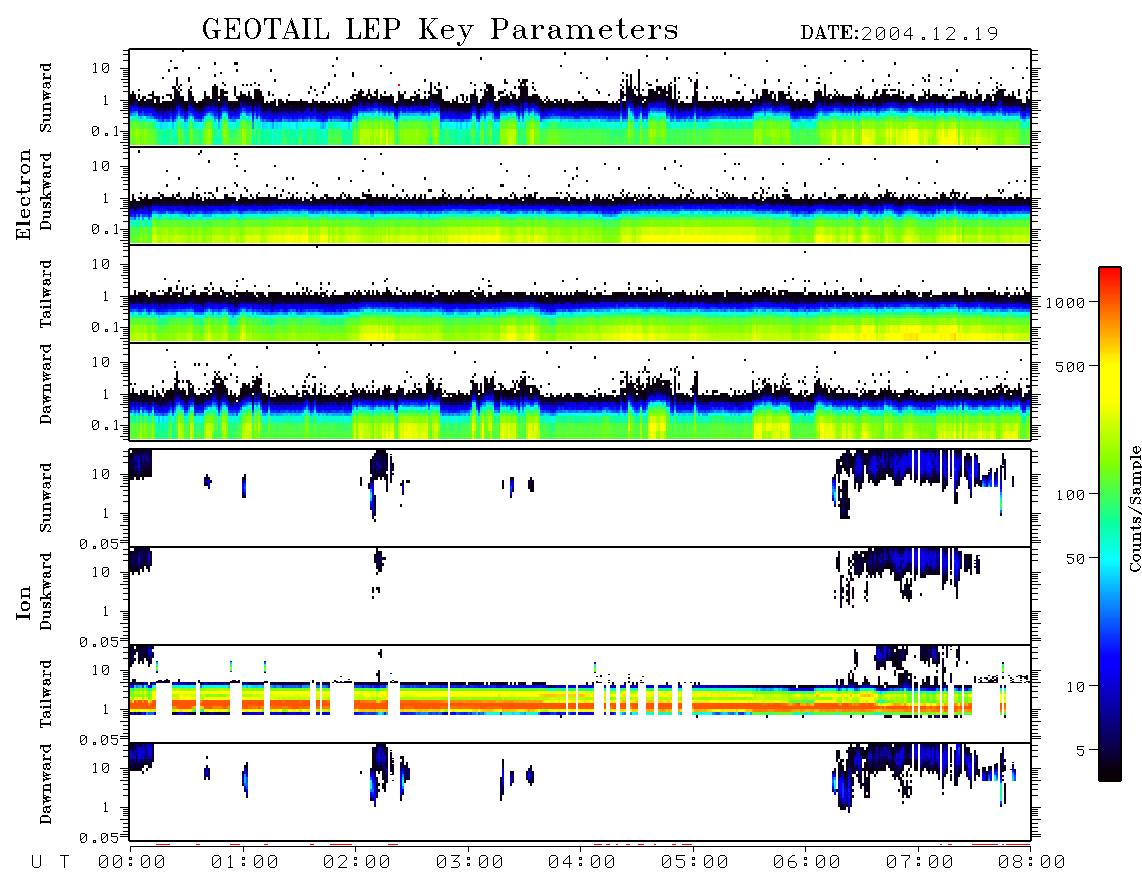The image size is (1142, 880).
Task: Click the "03:00" time axis tick
Action: (470, 863)
